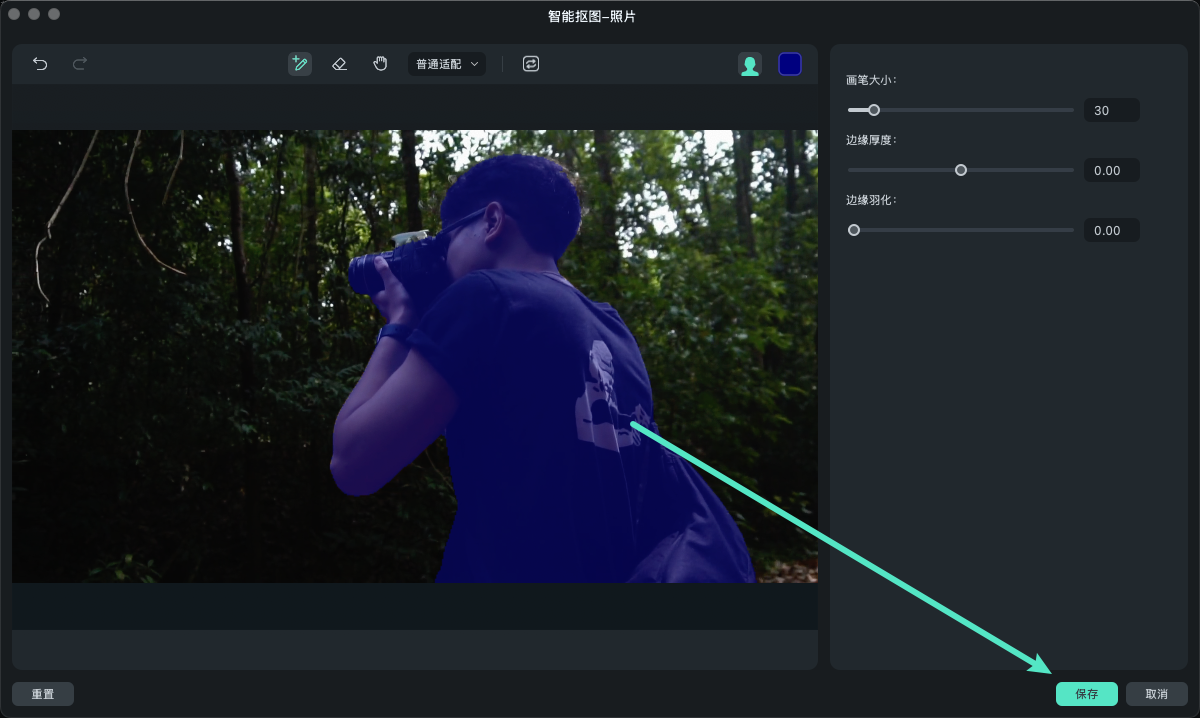1200x718 pixels.
Task: Click the 画笔大小 slider handle
Action: [874, 110]
